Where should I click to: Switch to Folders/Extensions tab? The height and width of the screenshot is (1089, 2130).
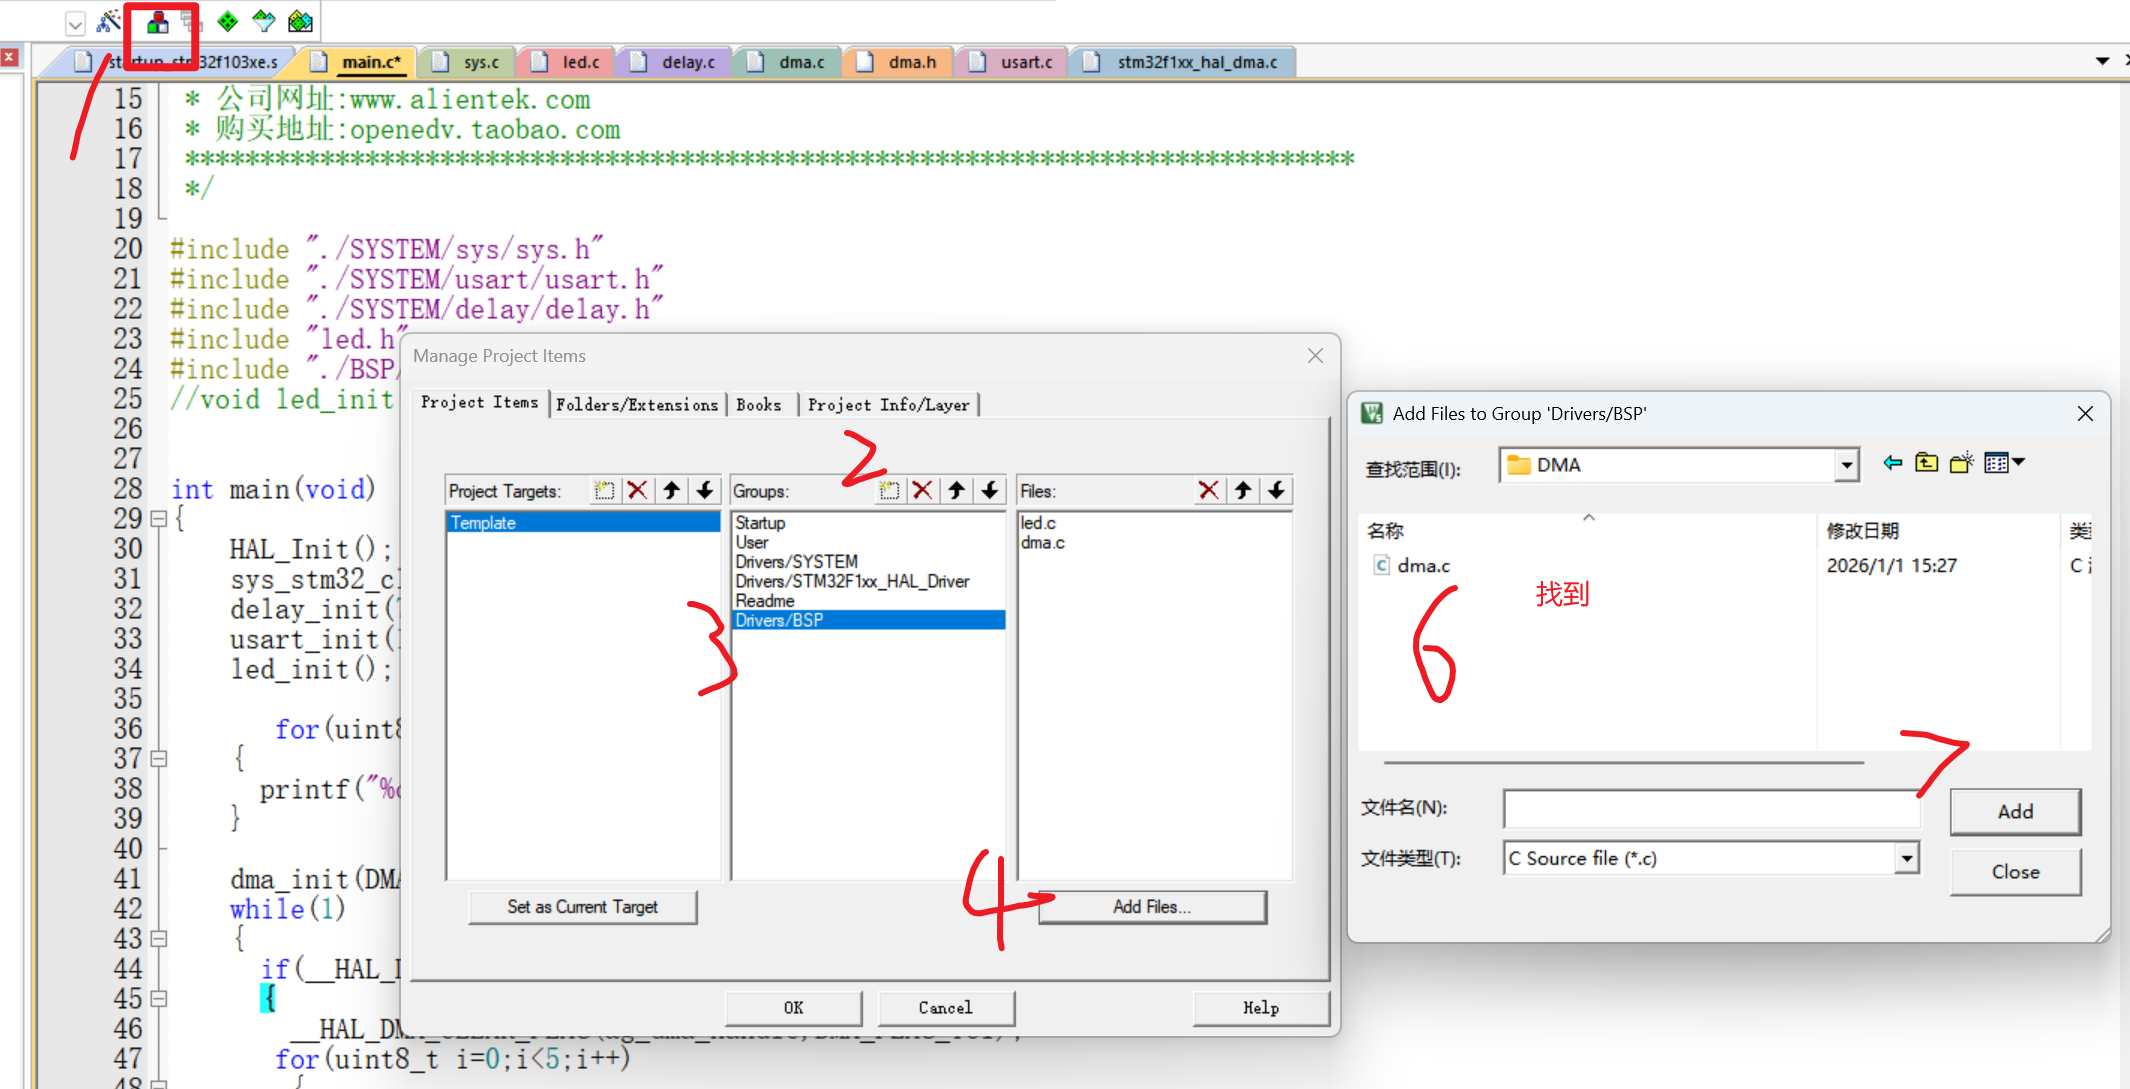pyautogui.click(x=637, y=404)
